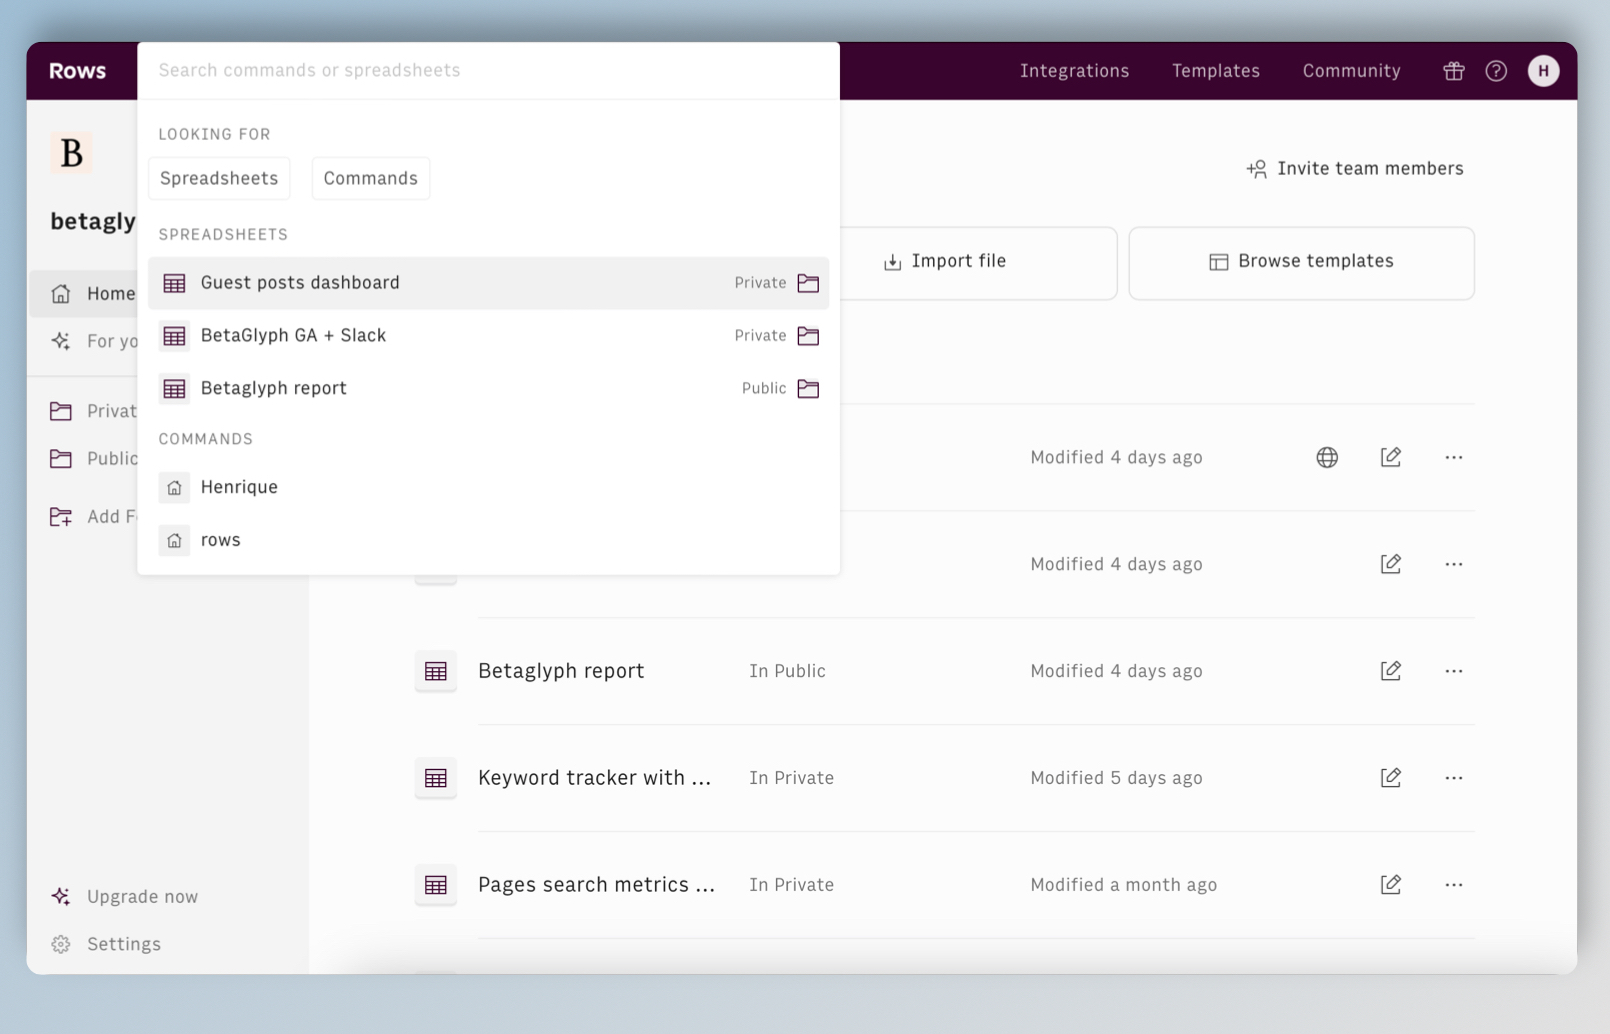This screenshot has width=1610, height=1034.
Task: Filter the search by Commands
Action: tap(371, 178)
